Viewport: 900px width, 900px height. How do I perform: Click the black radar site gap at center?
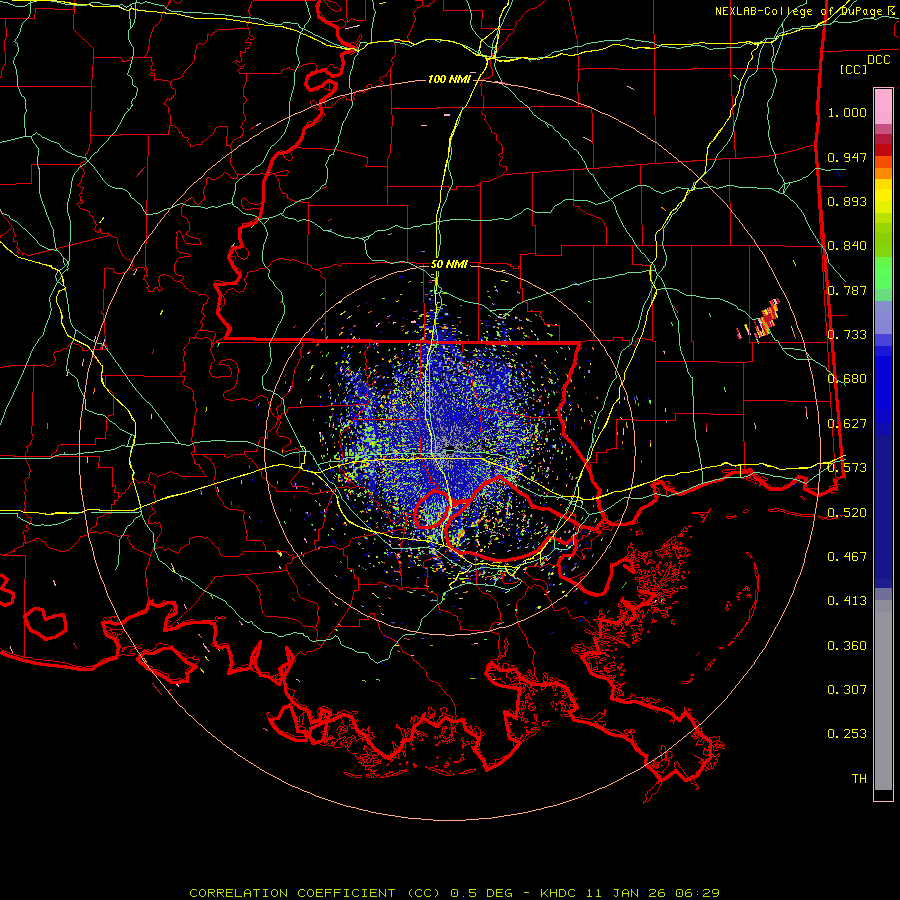450,448
